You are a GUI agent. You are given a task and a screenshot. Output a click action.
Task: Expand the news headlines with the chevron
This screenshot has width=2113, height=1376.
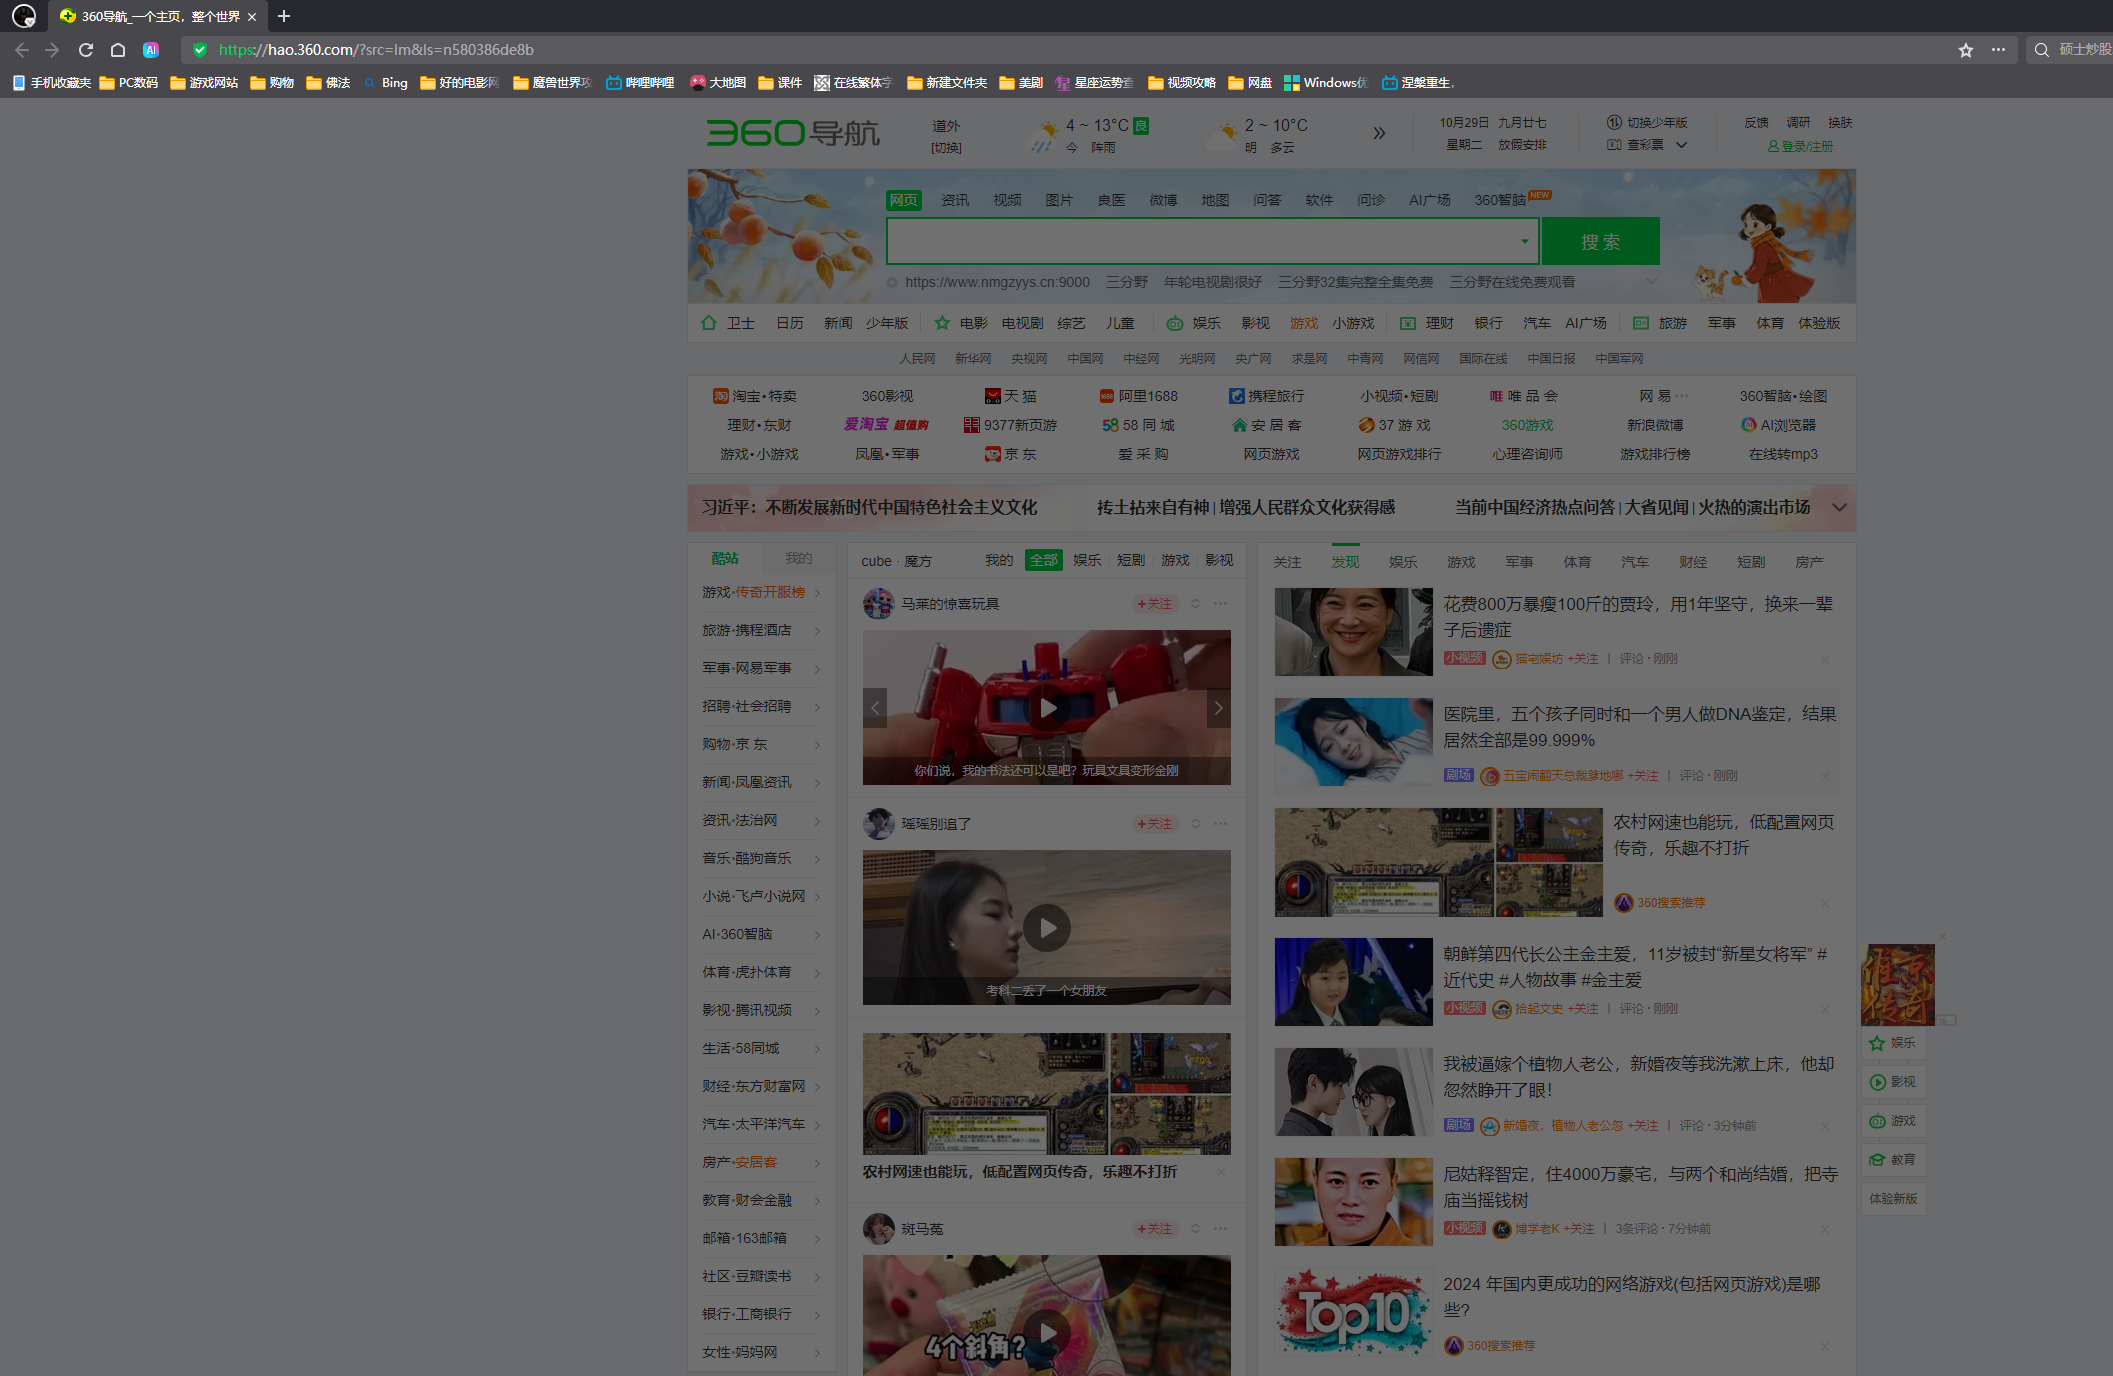(1838, 508)
